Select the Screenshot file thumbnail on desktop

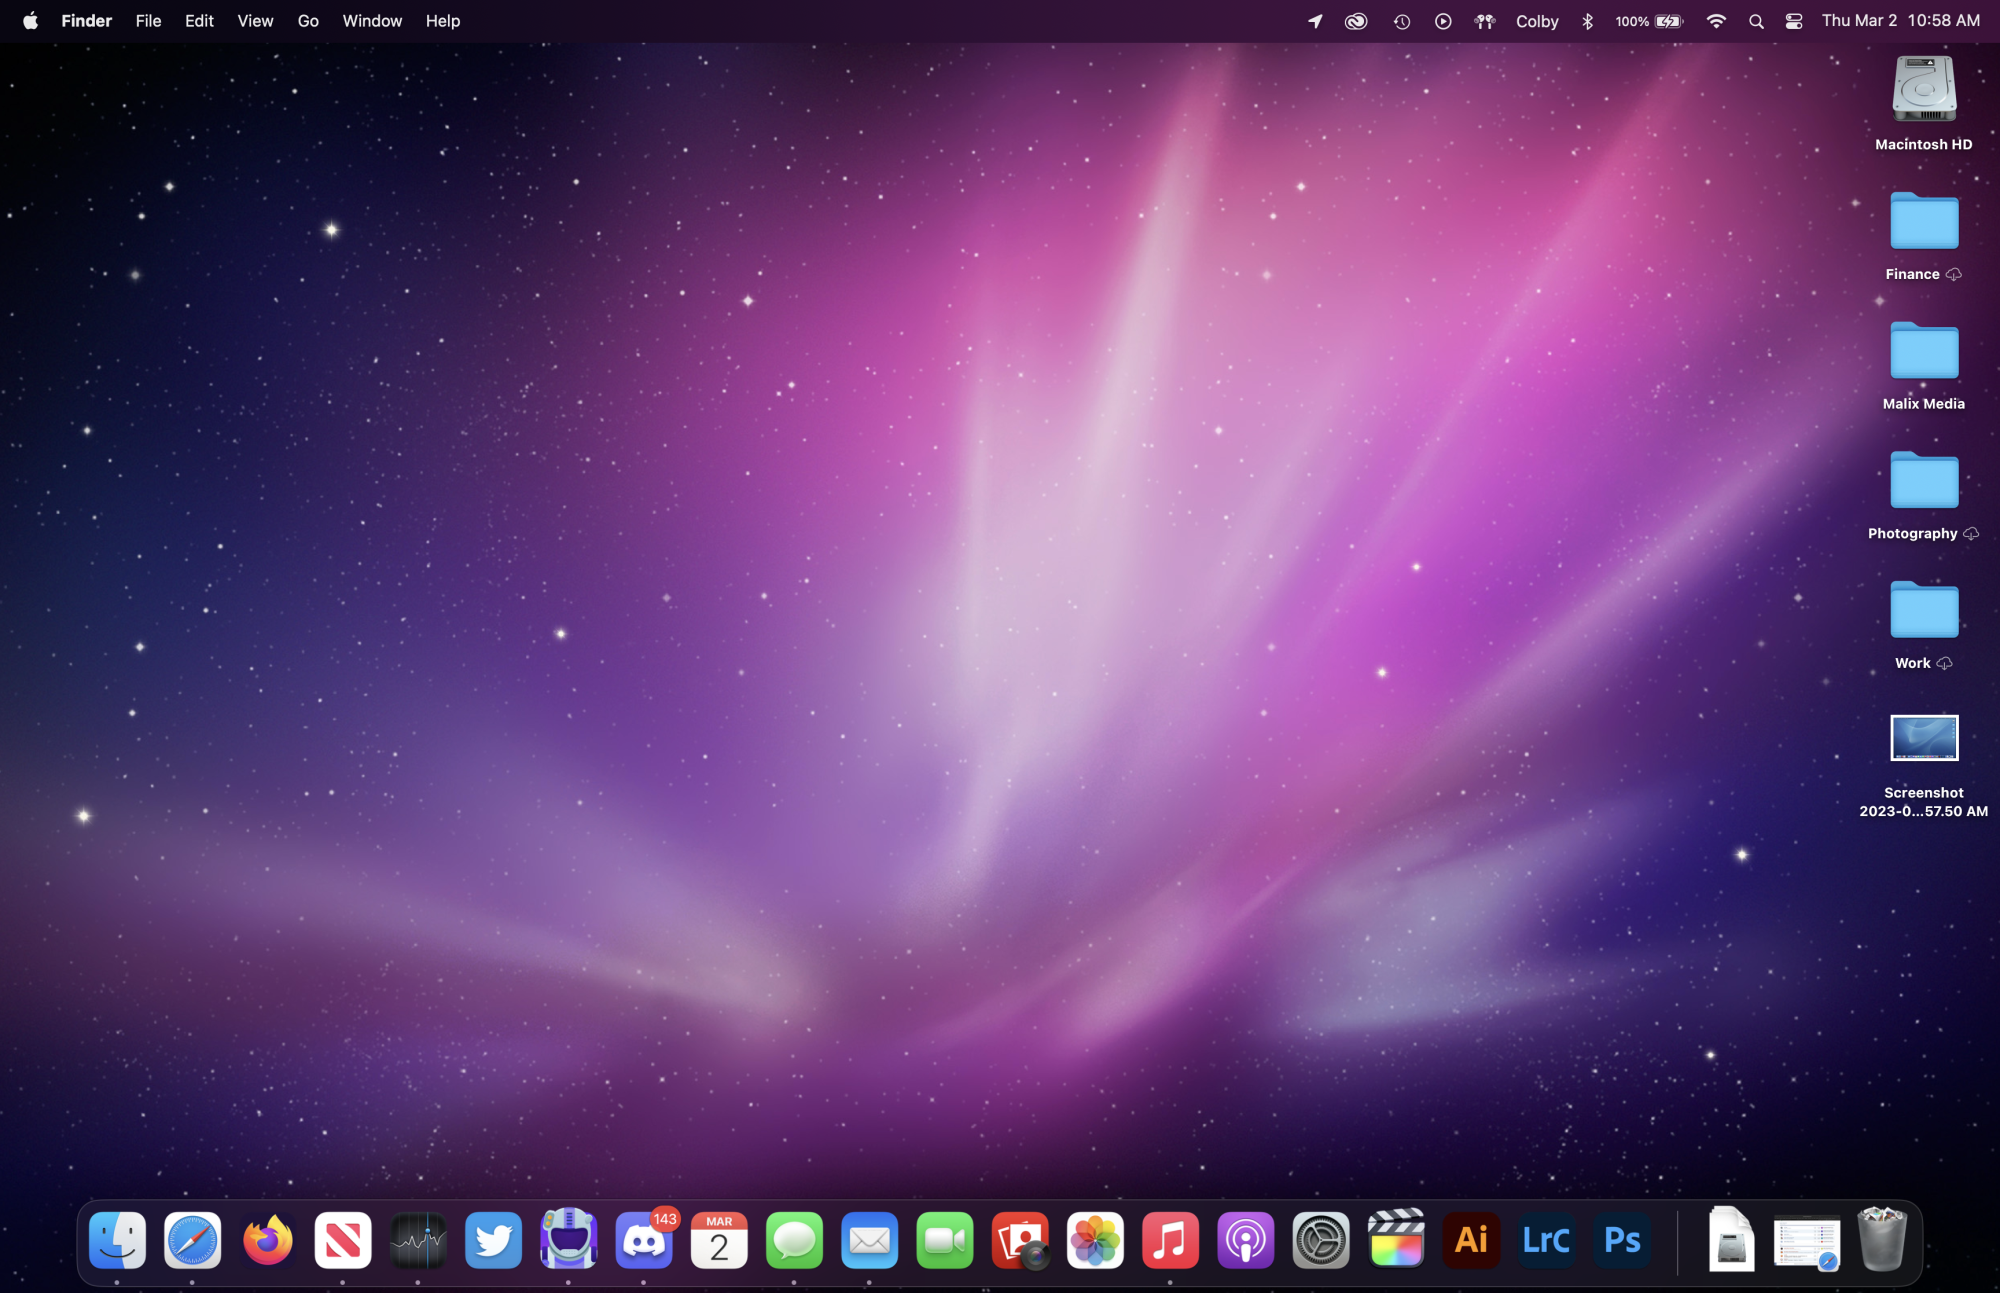pos(1923,738)
